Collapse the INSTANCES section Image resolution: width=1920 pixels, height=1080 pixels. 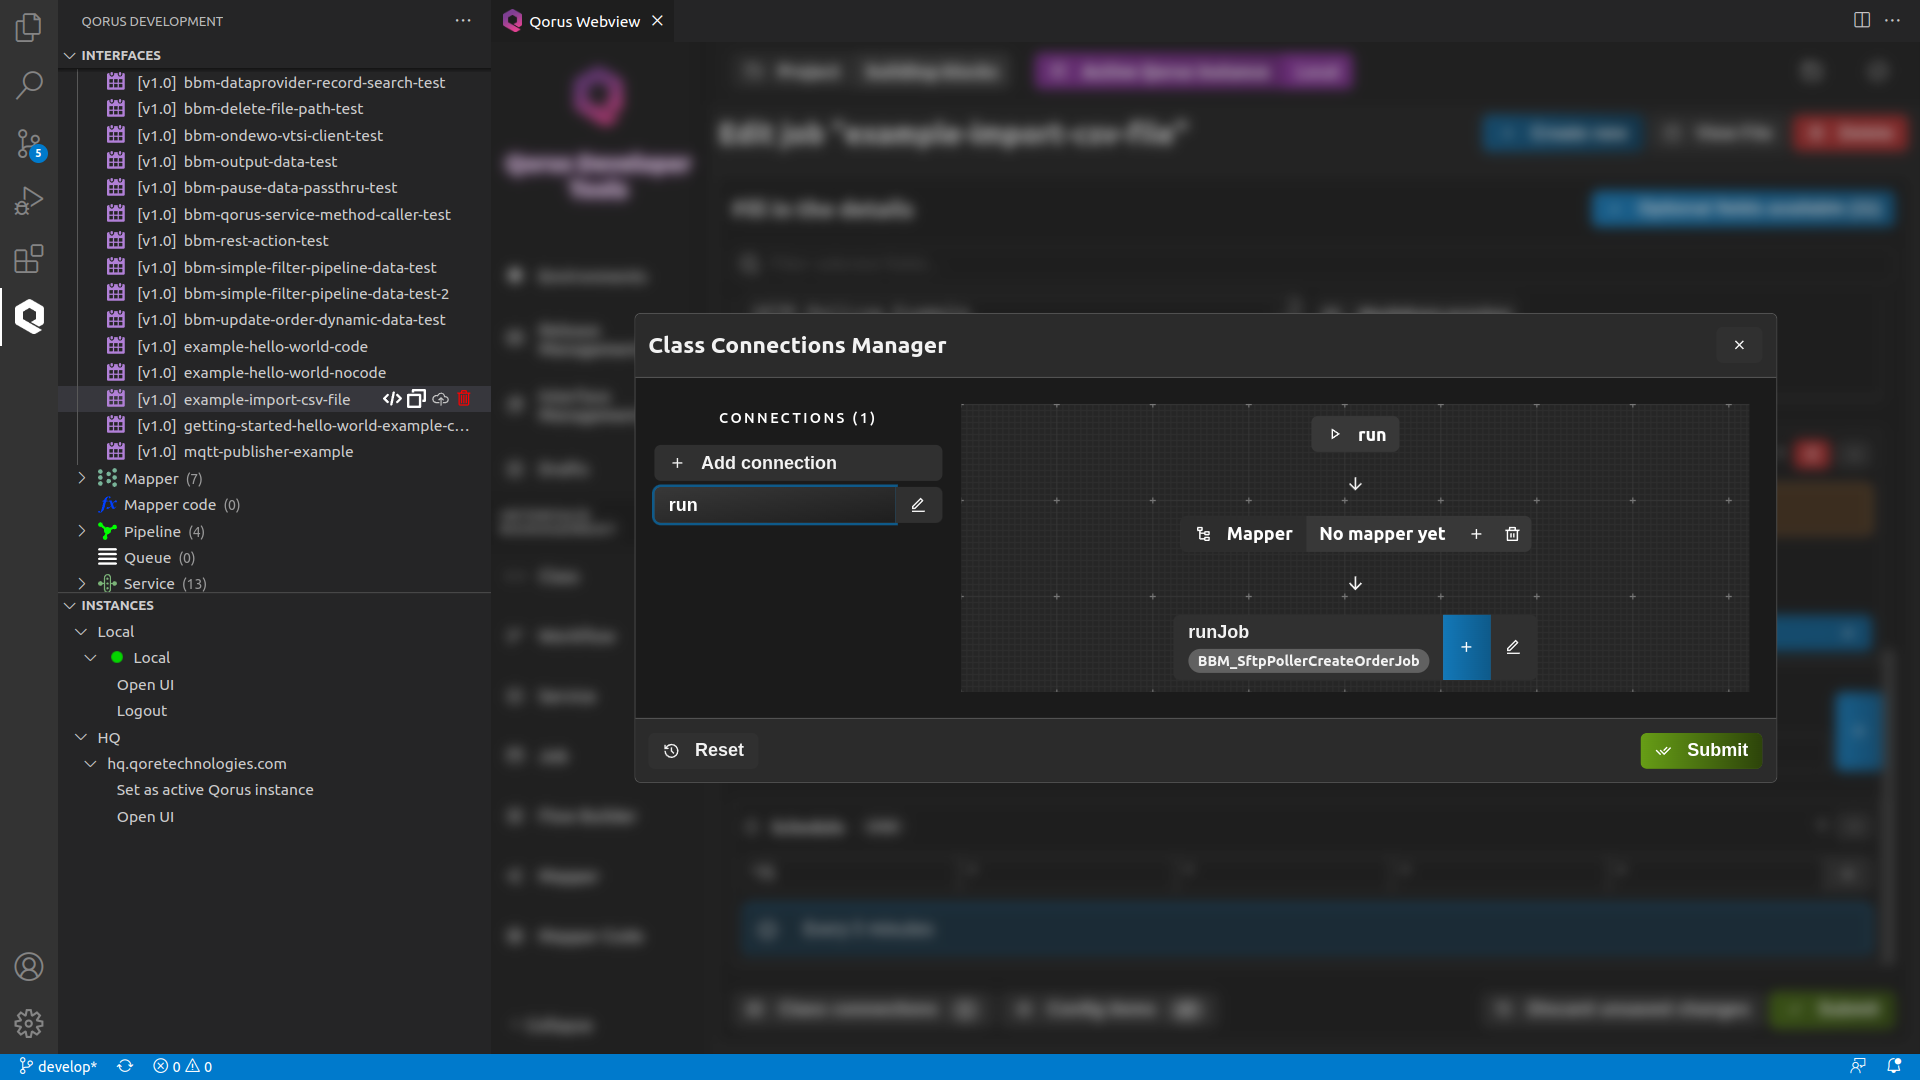[x=70, y=605]
